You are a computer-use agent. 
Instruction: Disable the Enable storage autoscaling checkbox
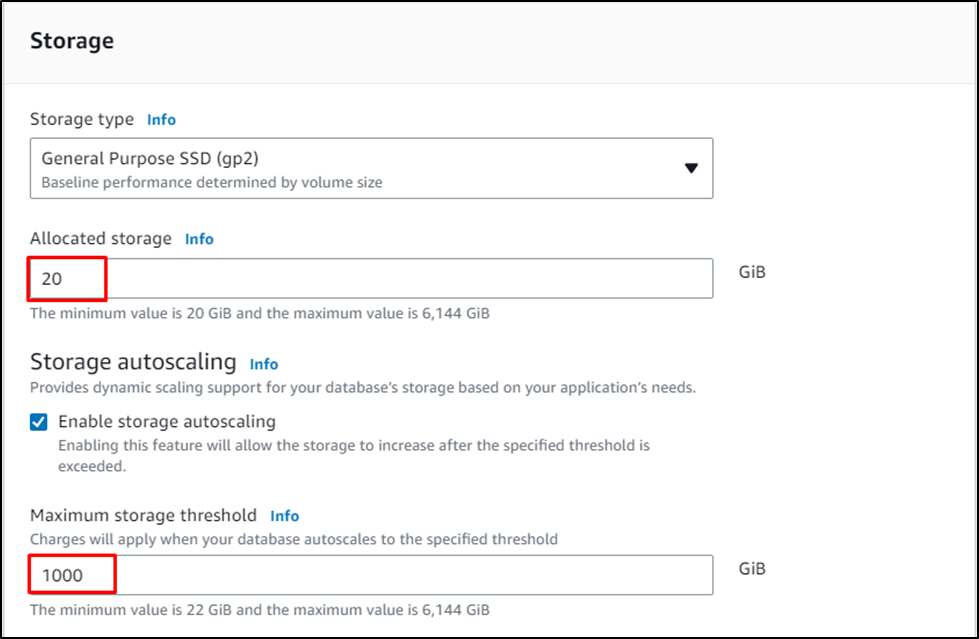(38, 422)
